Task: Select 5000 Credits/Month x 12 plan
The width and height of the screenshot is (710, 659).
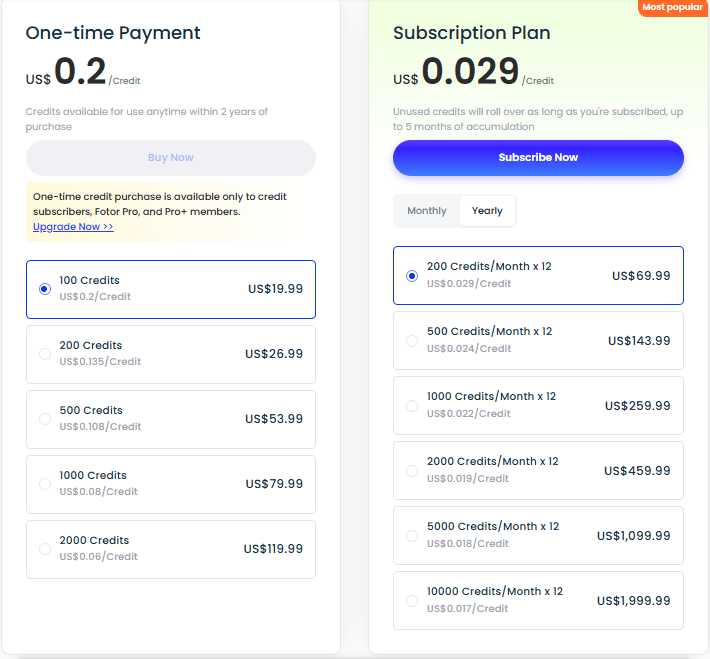Action: pos(412,535)
